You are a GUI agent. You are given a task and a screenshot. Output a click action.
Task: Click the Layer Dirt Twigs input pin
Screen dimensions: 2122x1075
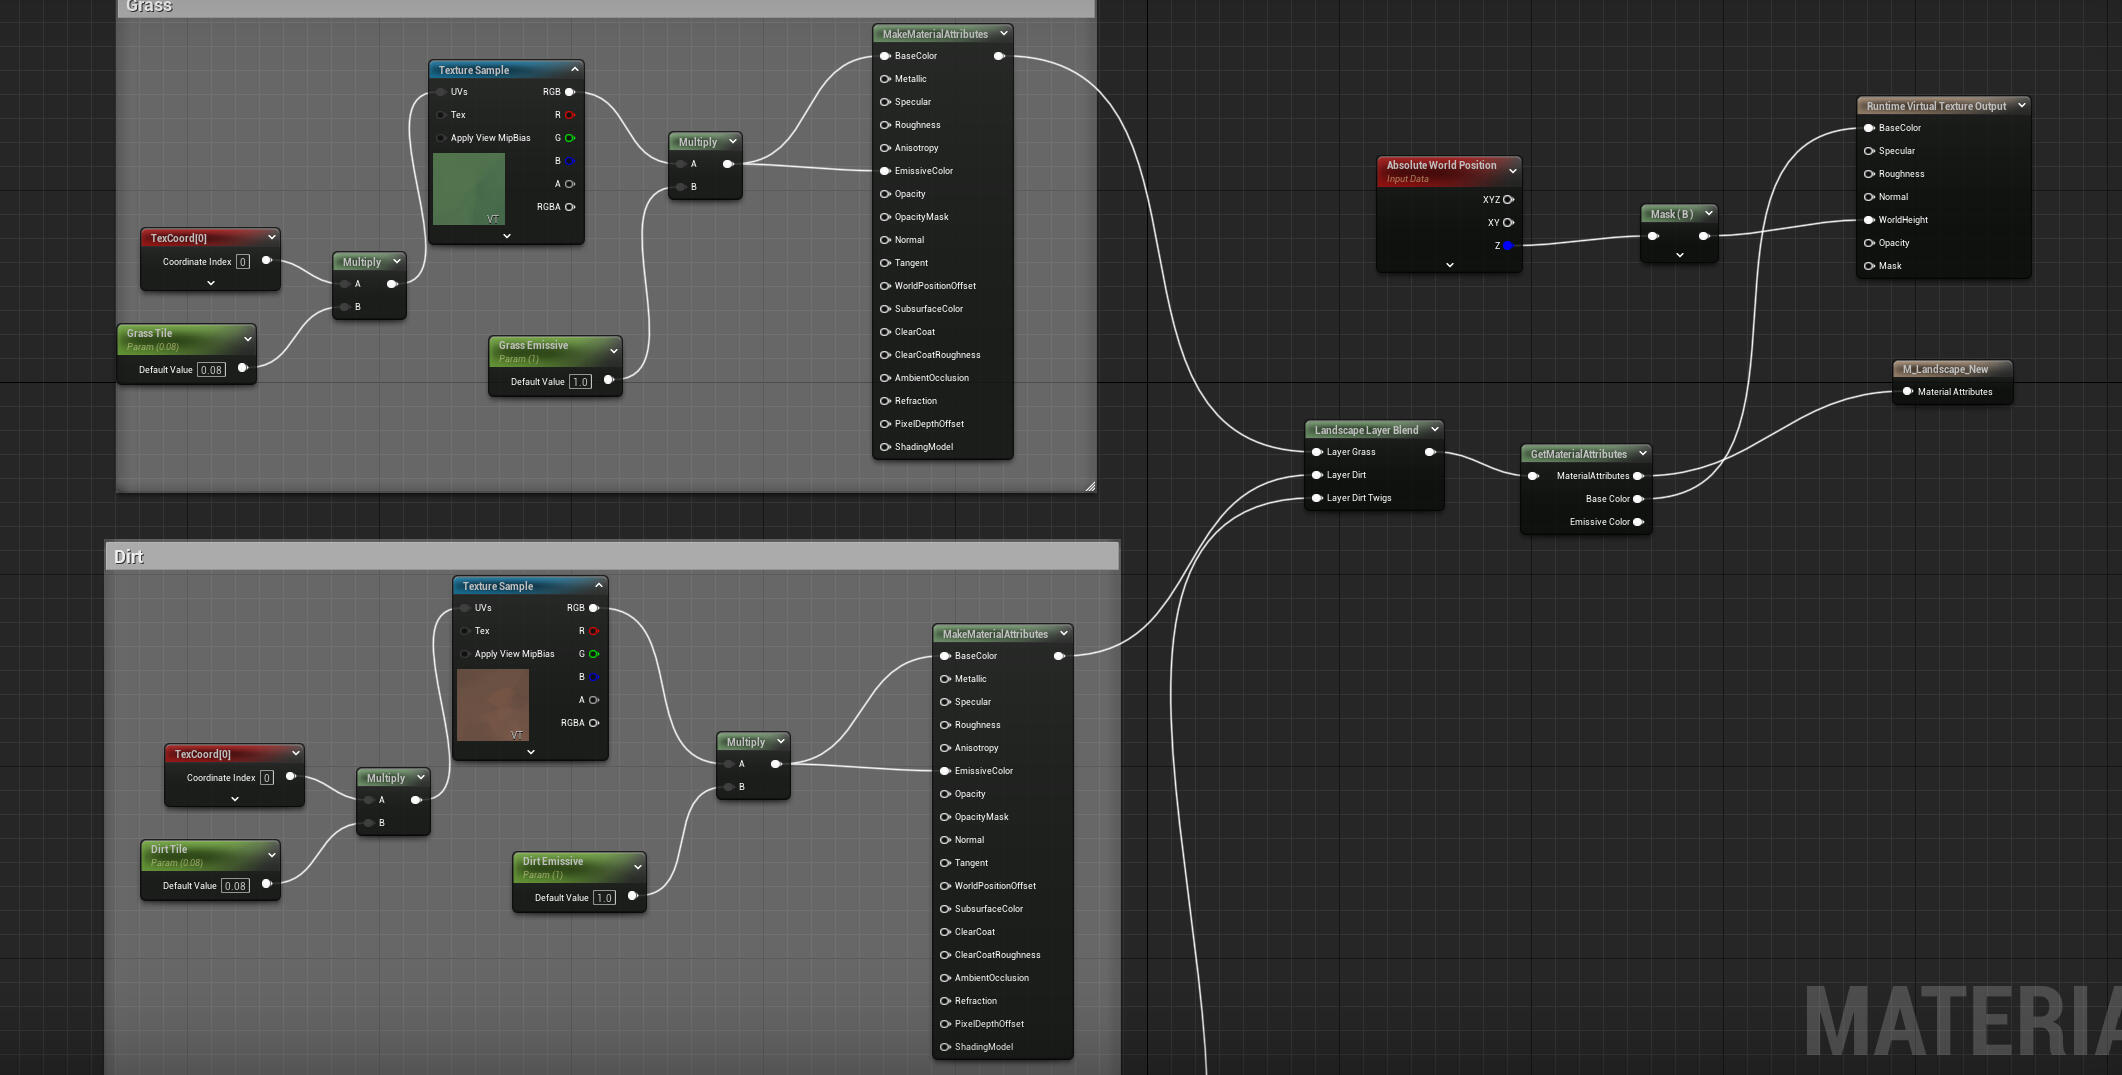tap(1317, 498)
